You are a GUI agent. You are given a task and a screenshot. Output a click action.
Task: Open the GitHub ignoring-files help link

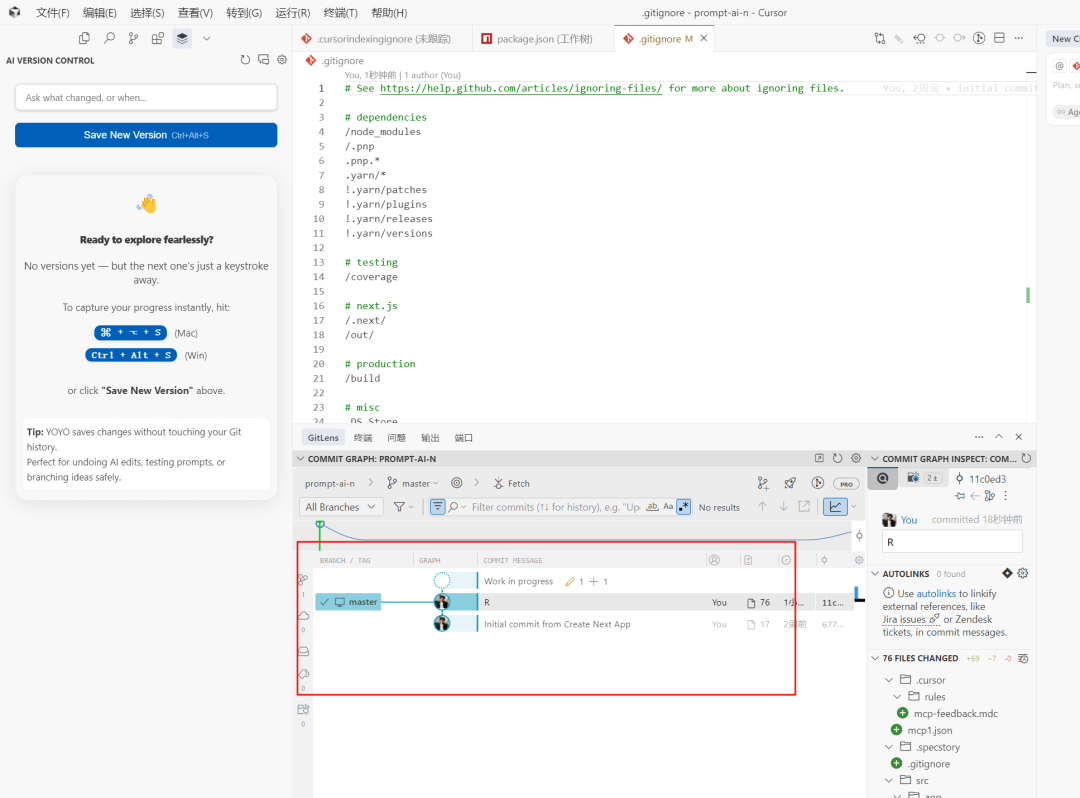[x=520, y=88]
